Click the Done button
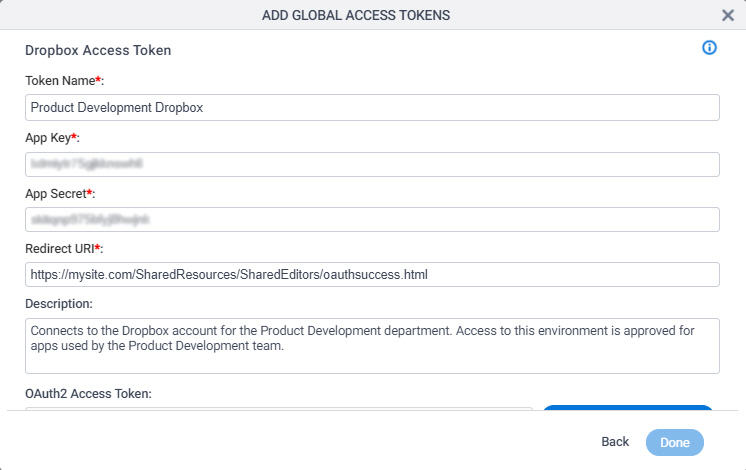The height and width of the screenshot is (470, 746). [675, 442]
